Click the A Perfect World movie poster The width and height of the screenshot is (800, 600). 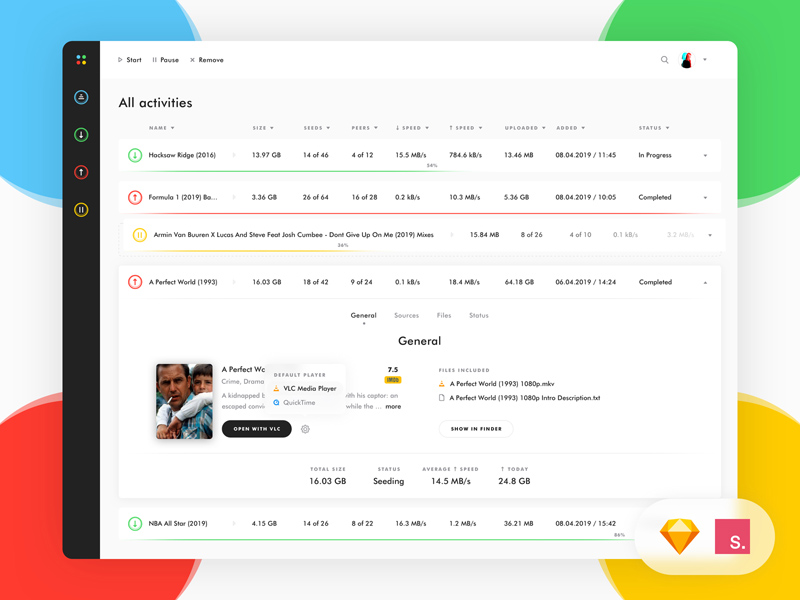[x=184, y=402]
